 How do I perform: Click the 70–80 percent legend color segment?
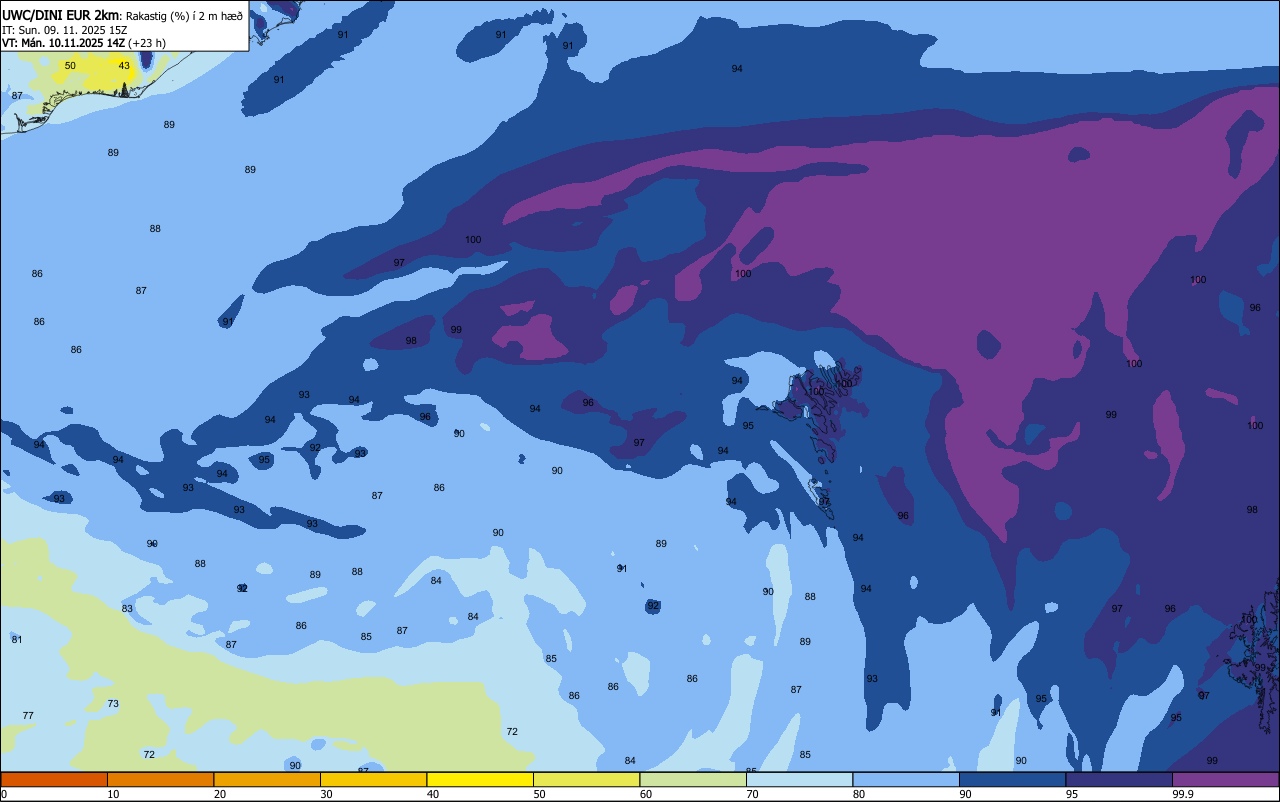(799, 779)
